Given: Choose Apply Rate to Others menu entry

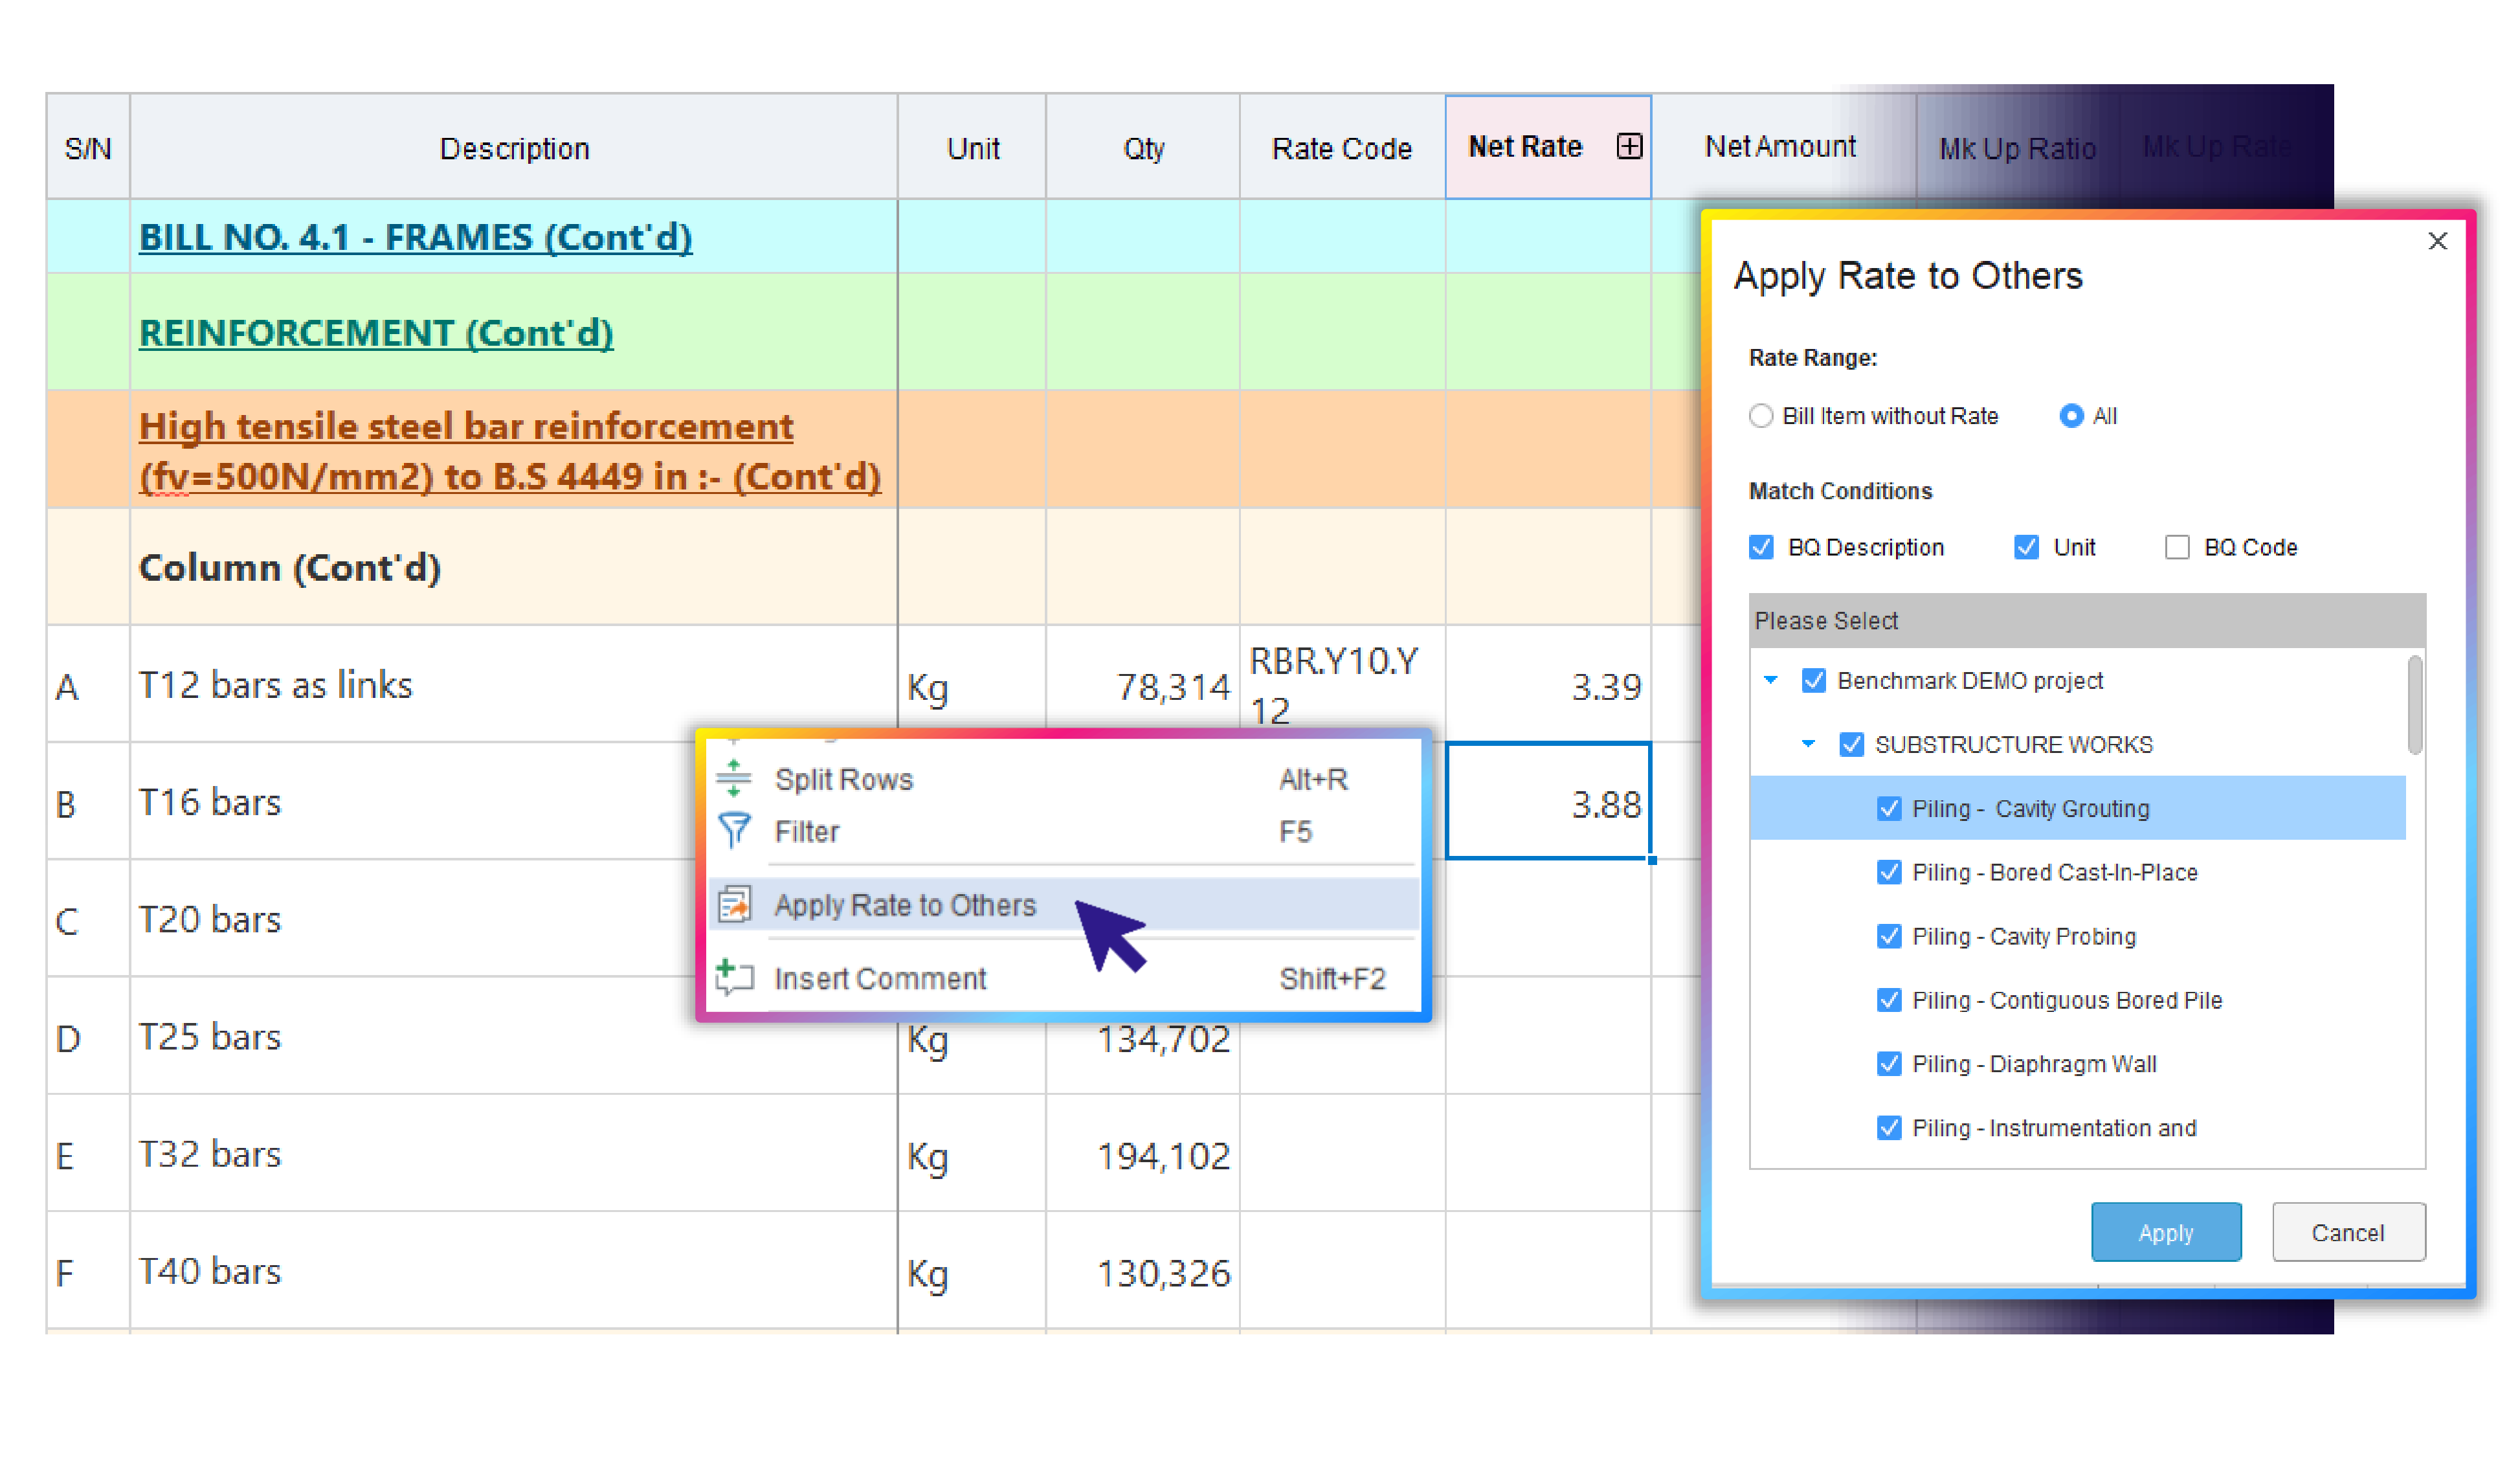Looking at the screenshot, I should coord(905,905).
